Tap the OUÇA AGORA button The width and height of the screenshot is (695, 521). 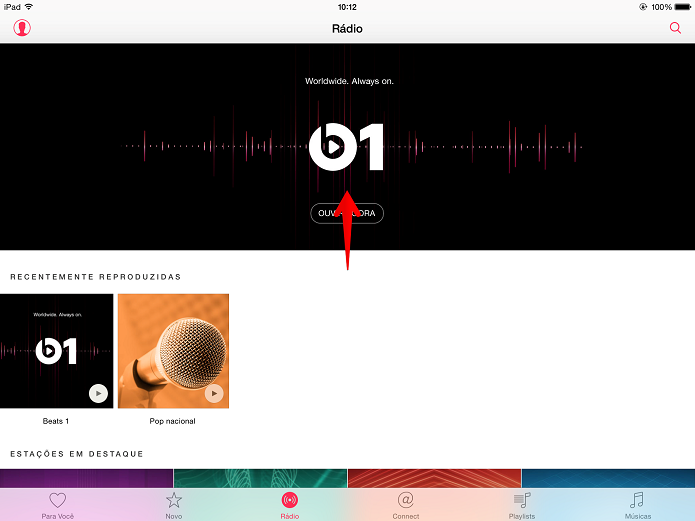(347, 213)
